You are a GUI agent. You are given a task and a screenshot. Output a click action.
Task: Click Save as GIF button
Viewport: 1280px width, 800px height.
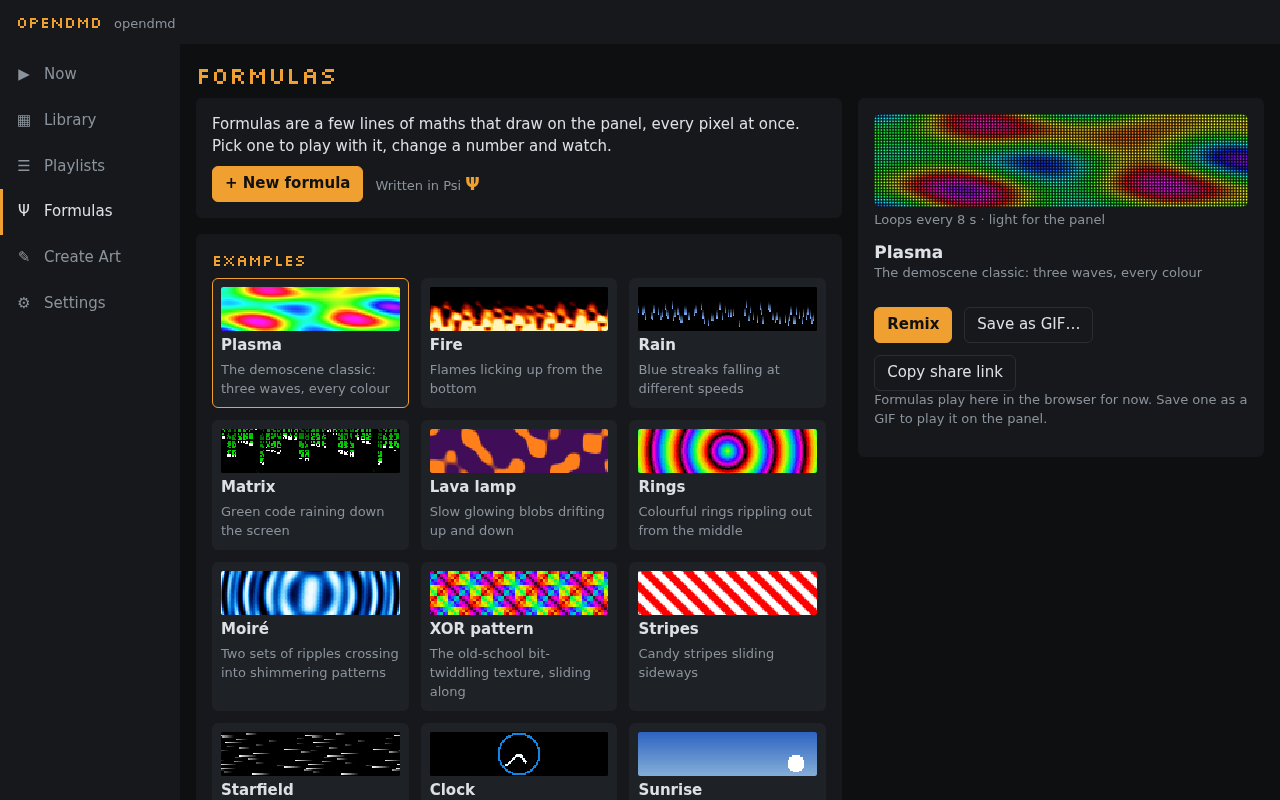point(1028,325)
